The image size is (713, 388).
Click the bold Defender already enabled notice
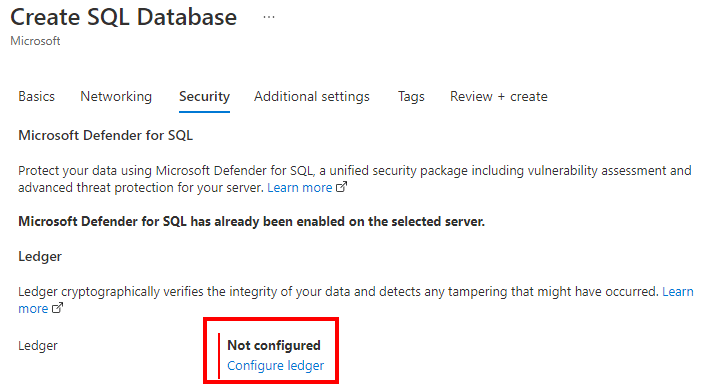(x=251, y=222)
